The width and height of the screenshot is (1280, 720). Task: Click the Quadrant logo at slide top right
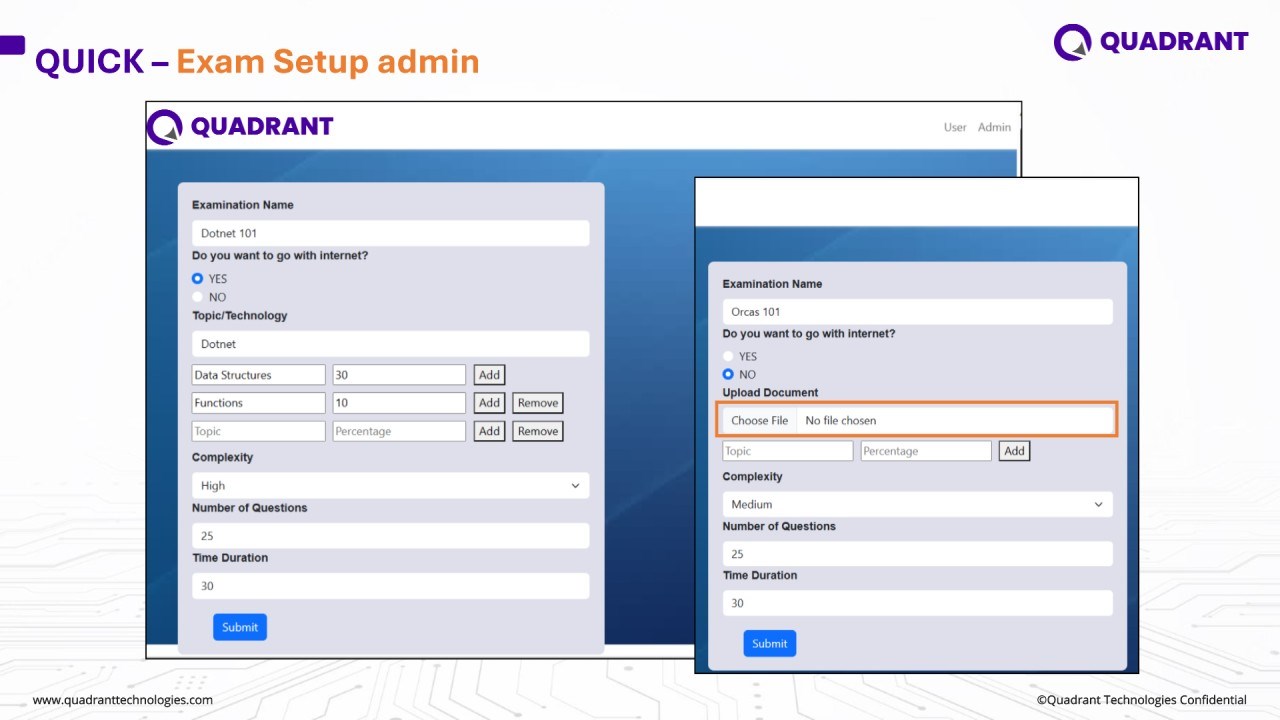click(1151, 42)
